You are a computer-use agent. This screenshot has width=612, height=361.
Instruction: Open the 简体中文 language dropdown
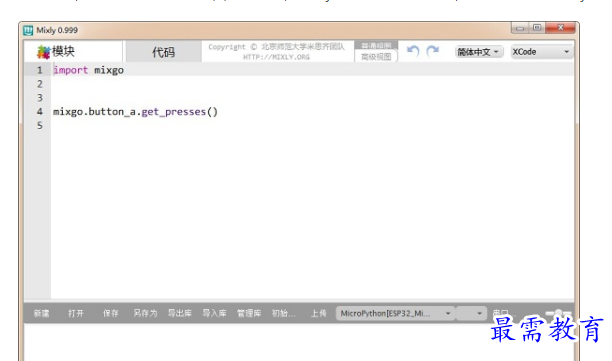click(x=479, y=52)
